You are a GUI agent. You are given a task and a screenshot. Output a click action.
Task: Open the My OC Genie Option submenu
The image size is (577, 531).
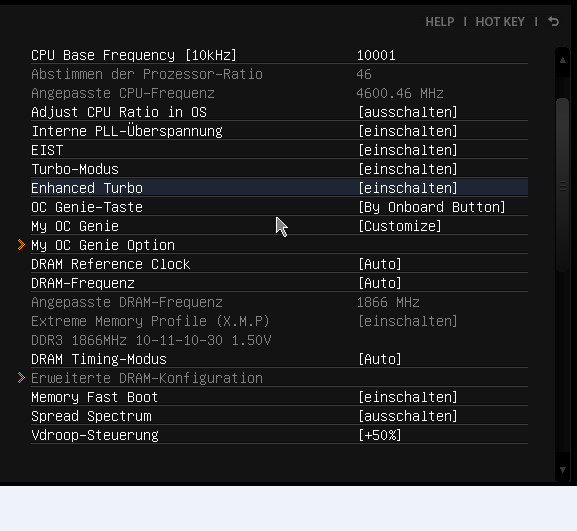pyautogui.click(x=103, y=245)
